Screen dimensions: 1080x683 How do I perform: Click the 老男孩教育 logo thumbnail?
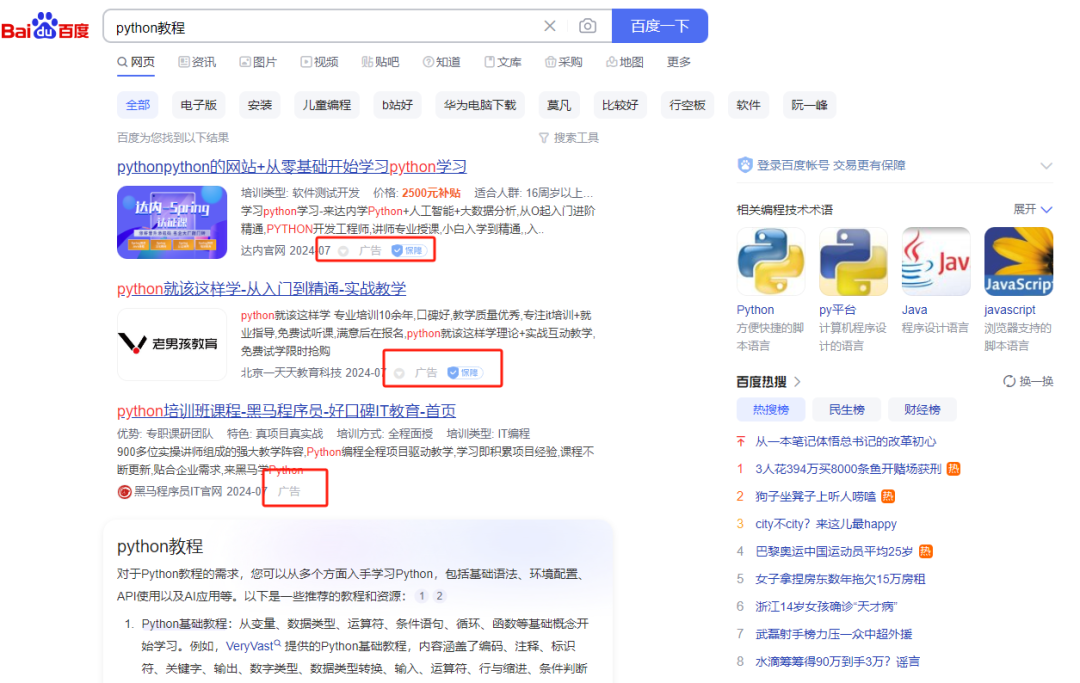pyautogui.click(x=172, y=344)
